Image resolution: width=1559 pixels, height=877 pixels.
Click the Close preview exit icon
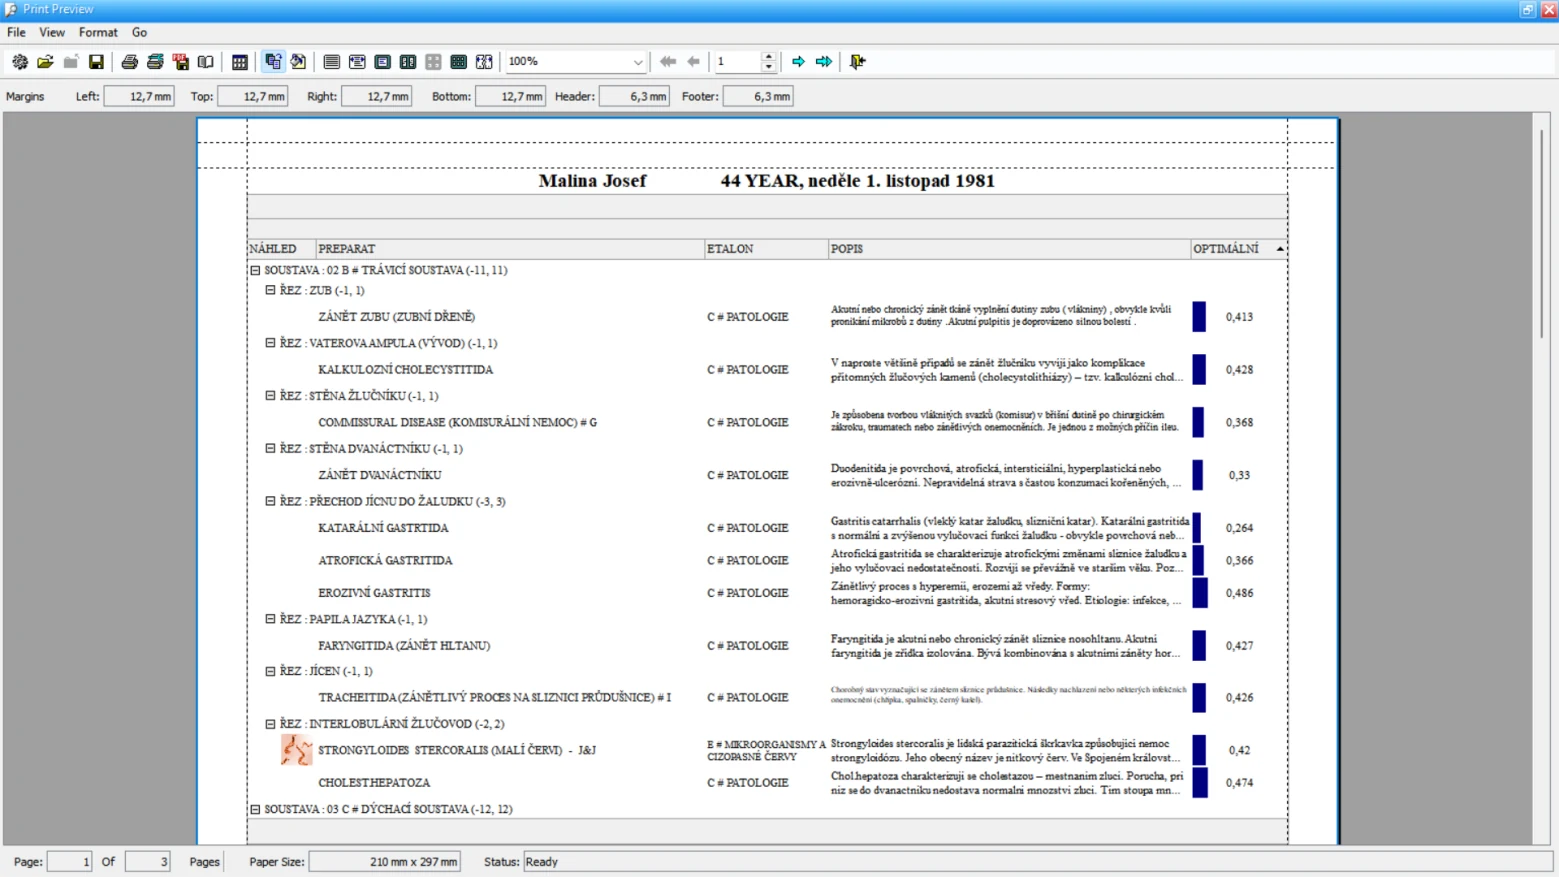point(857,62)
